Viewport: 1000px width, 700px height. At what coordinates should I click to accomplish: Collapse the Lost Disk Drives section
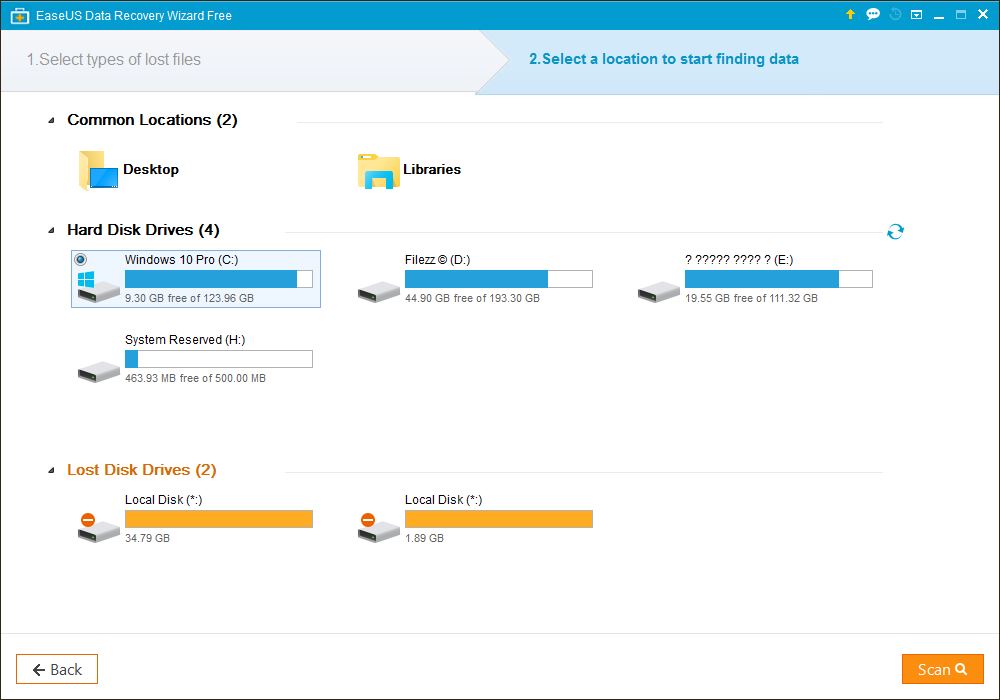tap(52, 470)
